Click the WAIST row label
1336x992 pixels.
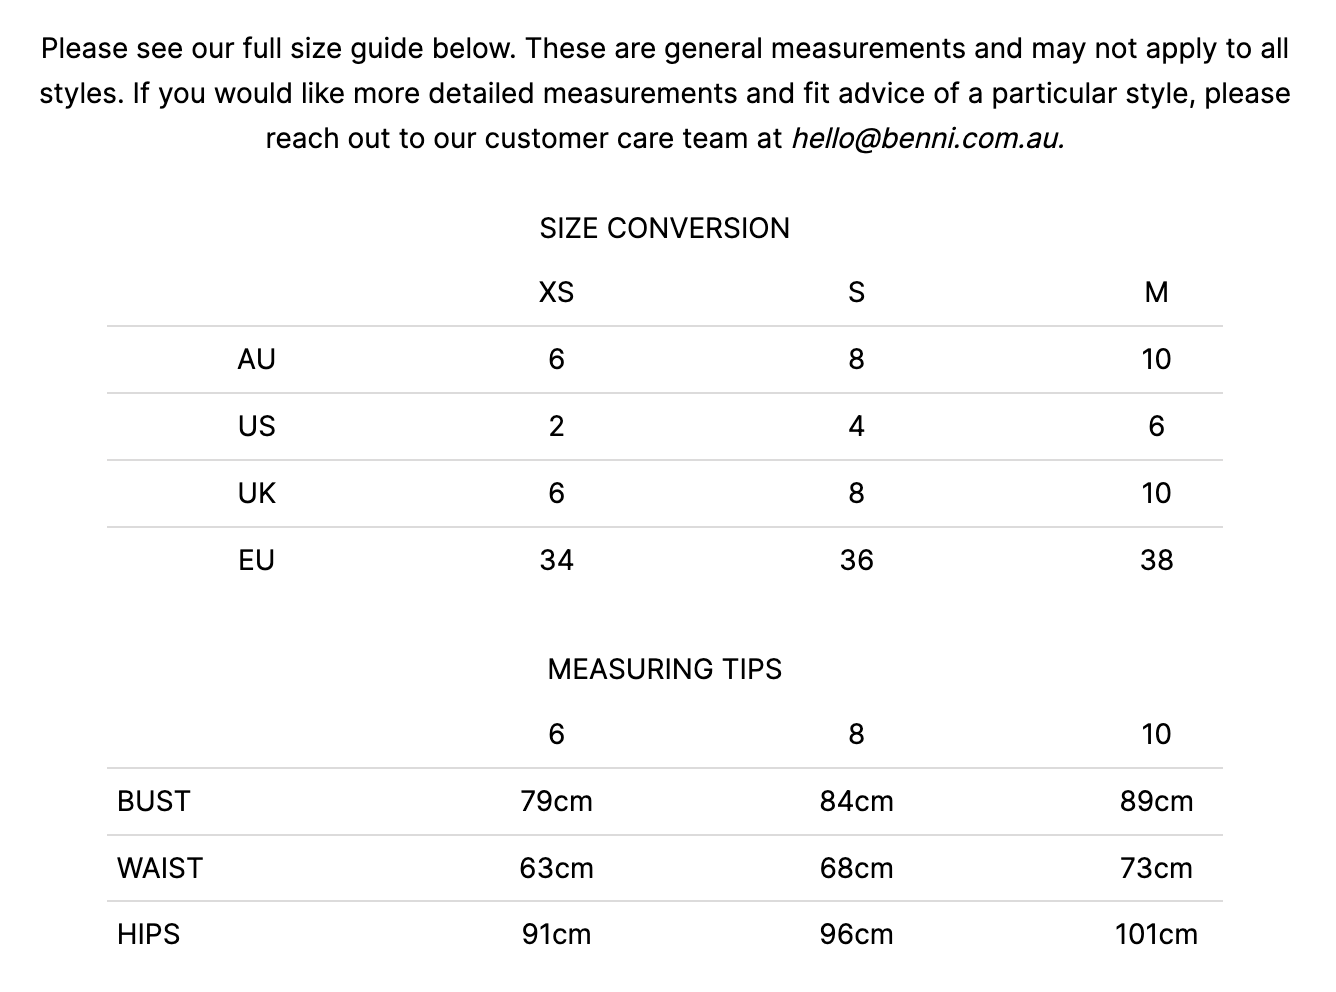[x=160, y=868]
